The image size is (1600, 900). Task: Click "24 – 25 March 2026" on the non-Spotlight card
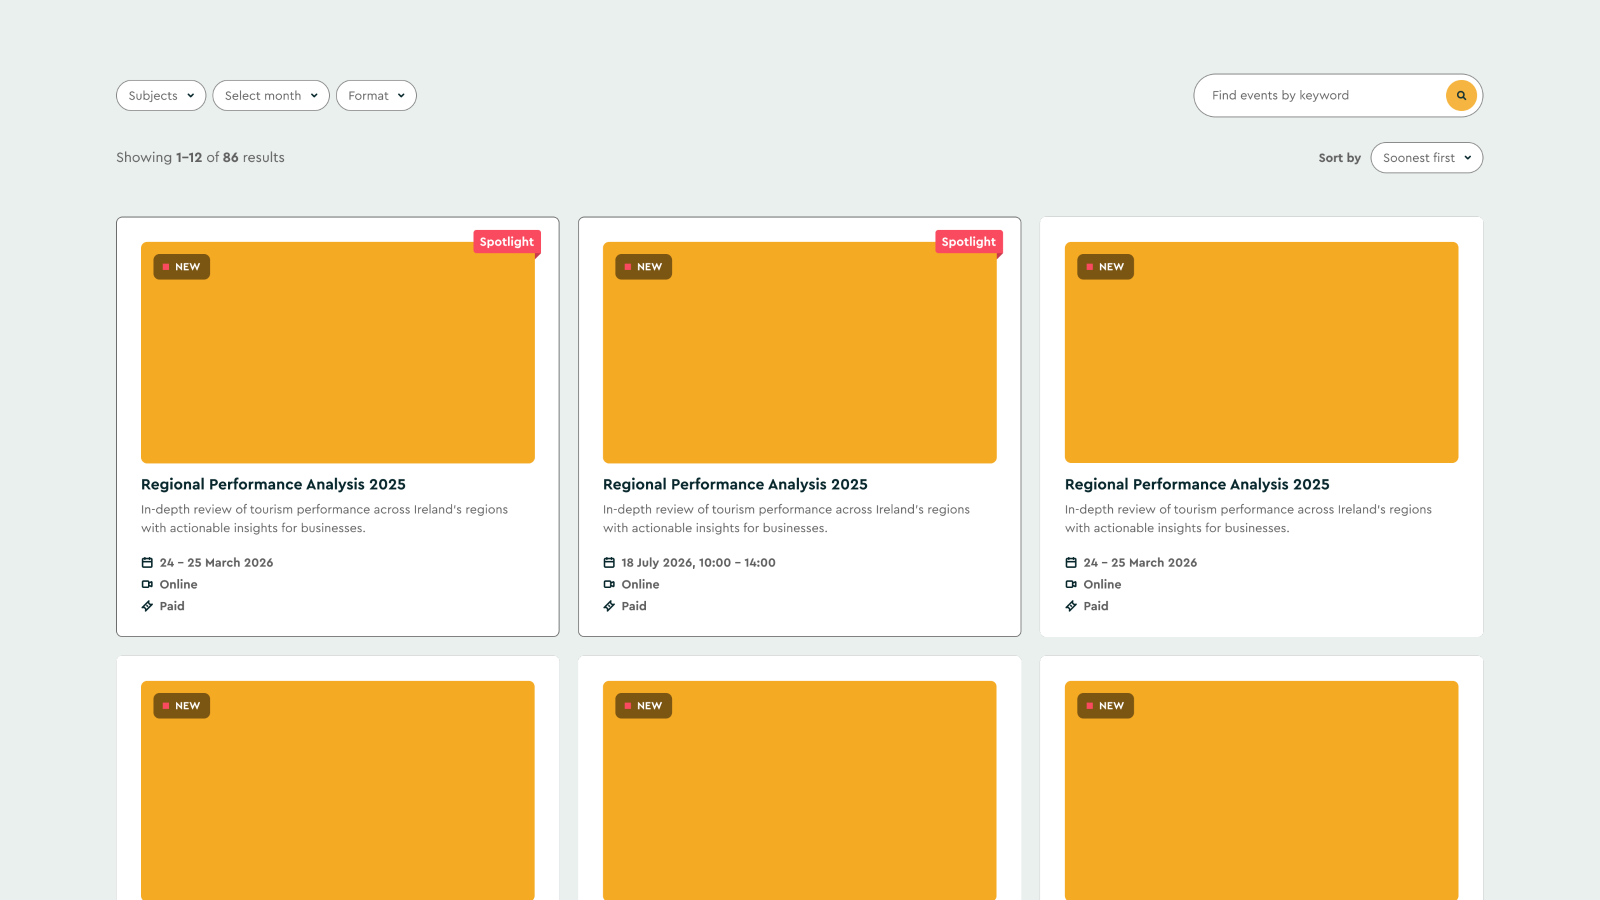pyautogui.click(x=1140, y=563)
